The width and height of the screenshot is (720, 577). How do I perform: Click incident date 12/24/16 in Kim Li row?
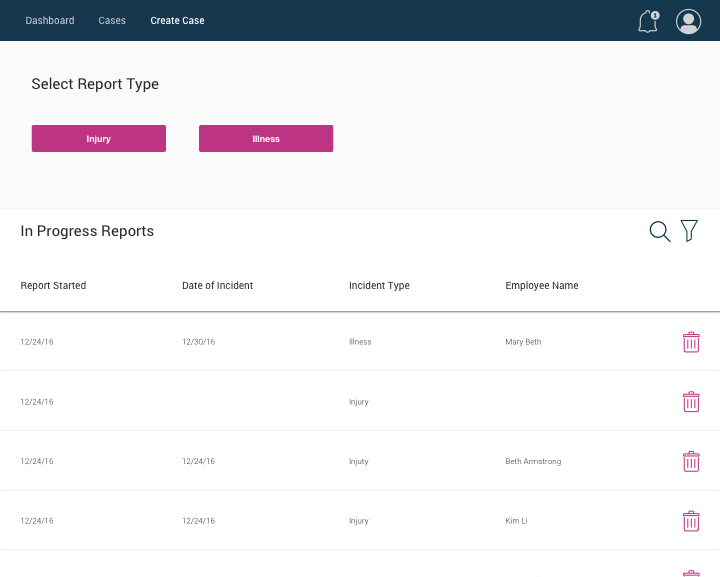pyautogui.click(x=198, y=521)
